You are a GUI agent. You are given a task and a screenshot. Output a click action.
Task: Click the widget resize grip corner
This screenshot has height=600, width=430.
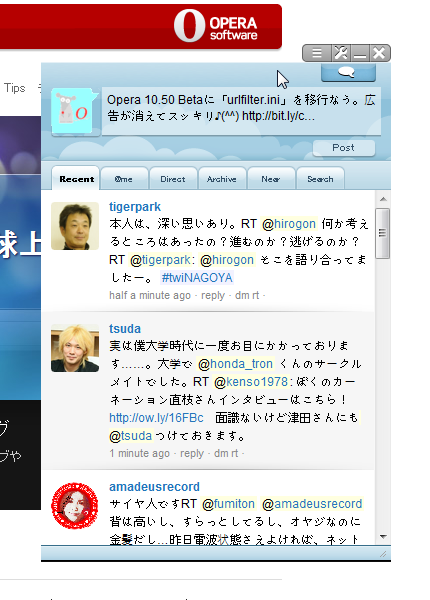[383, 554]
